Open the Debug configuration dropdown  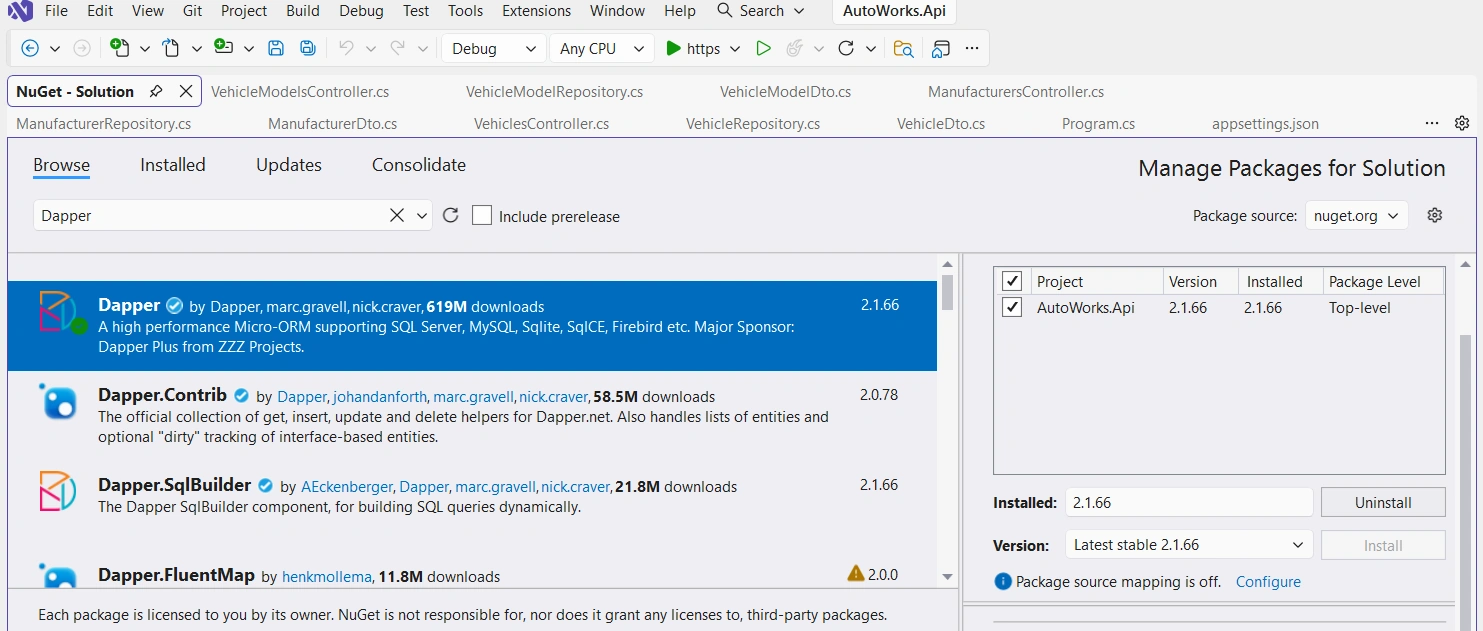tap(494, 48)
